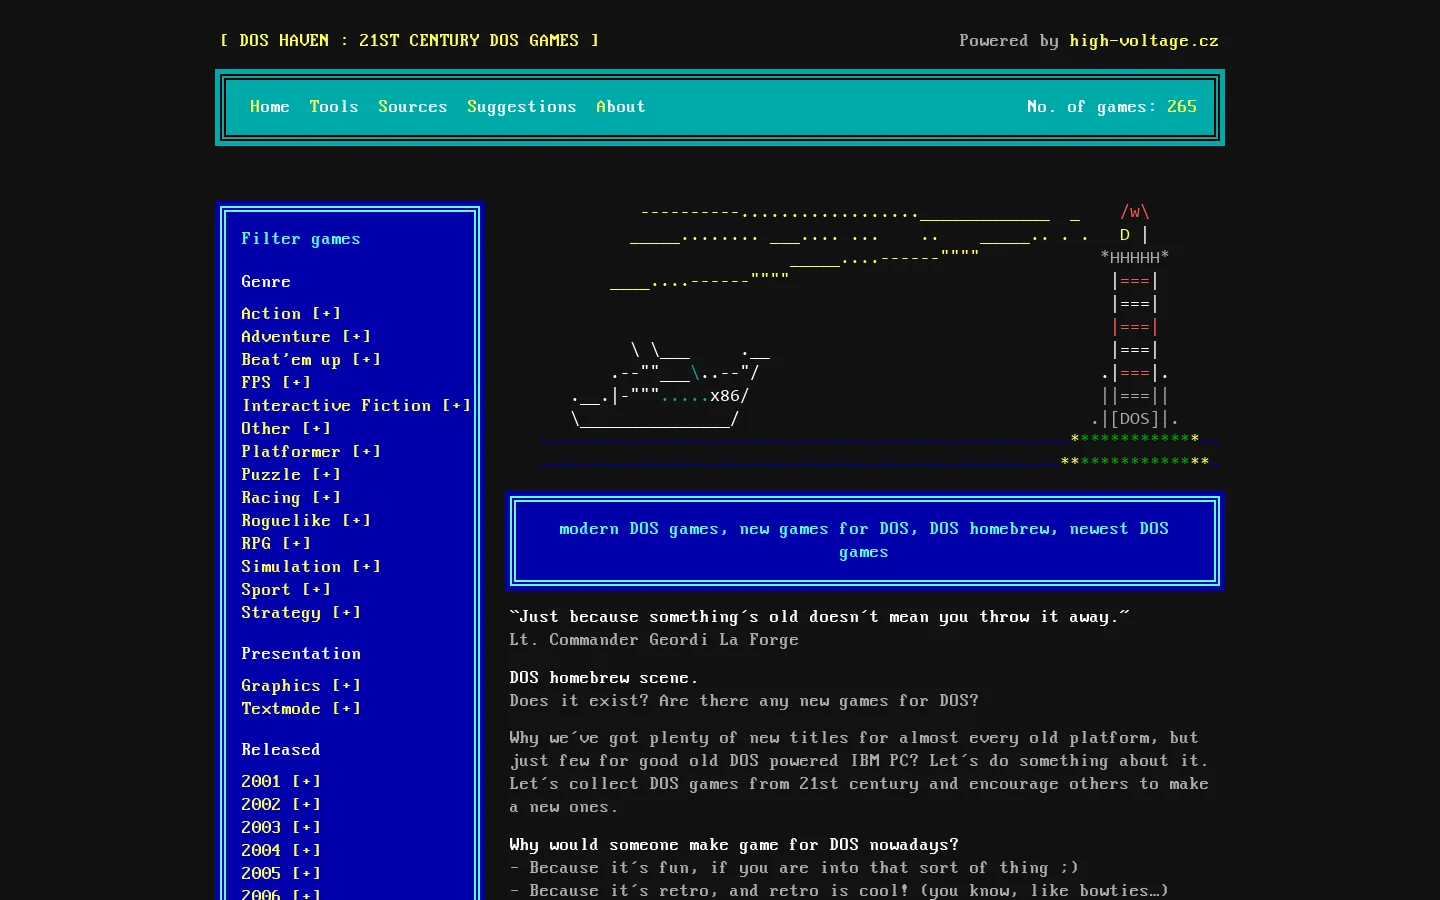The height and width of the screenshot is (900, 1440).
Task: Select the 2005 release year filter
Action: click(280, 874)
